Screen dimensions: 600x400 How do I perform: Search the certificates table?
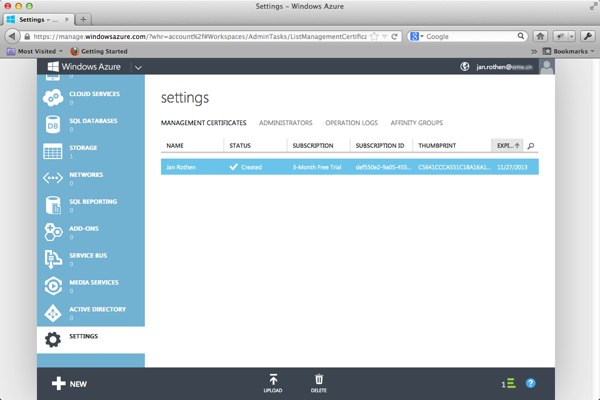pyautogui.click(x=531, y=146)
